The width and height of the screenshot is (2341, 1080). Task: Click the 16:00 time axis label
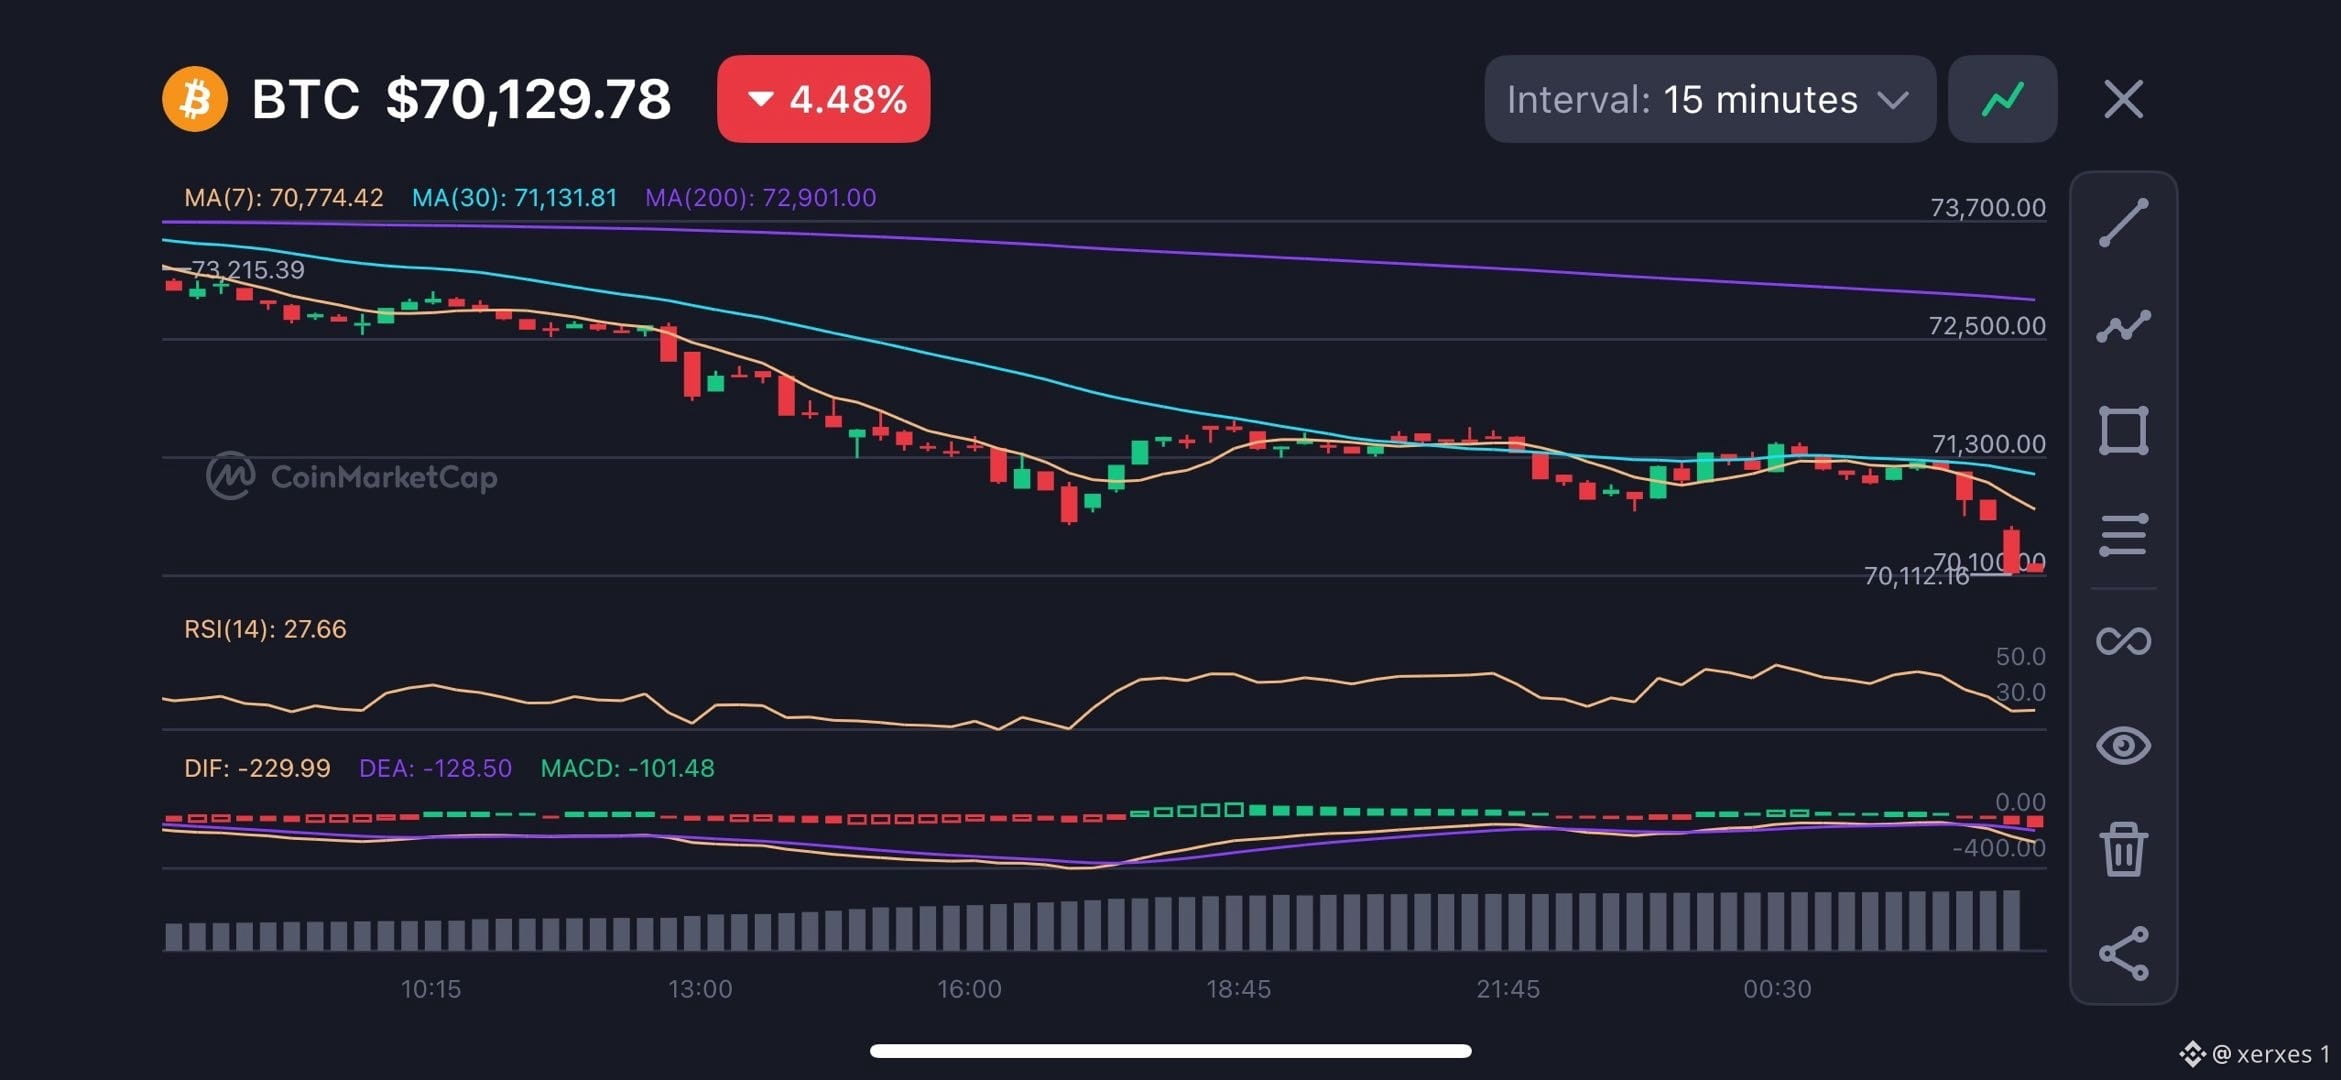click(969, 989)
